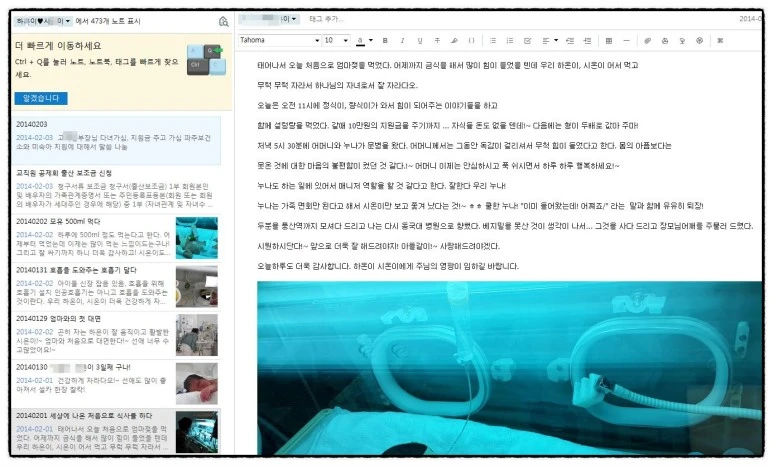Click the baby photo thumbnail of the '20140130' note

(197, 384)
